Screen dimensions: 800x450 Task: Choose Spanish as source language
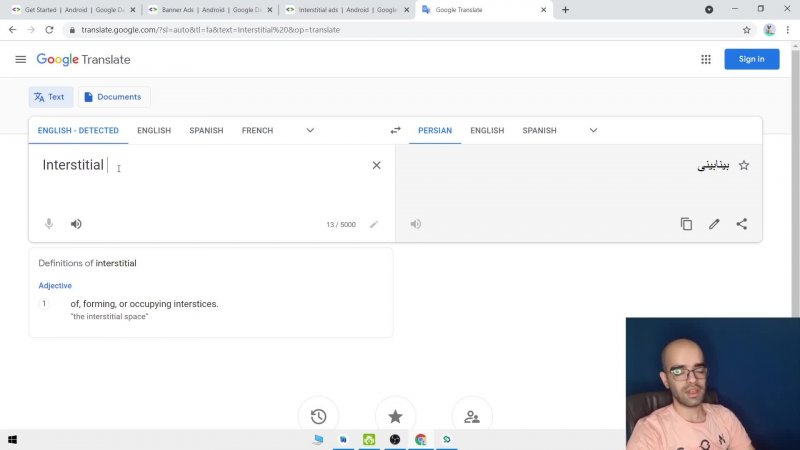coord(206,131)
